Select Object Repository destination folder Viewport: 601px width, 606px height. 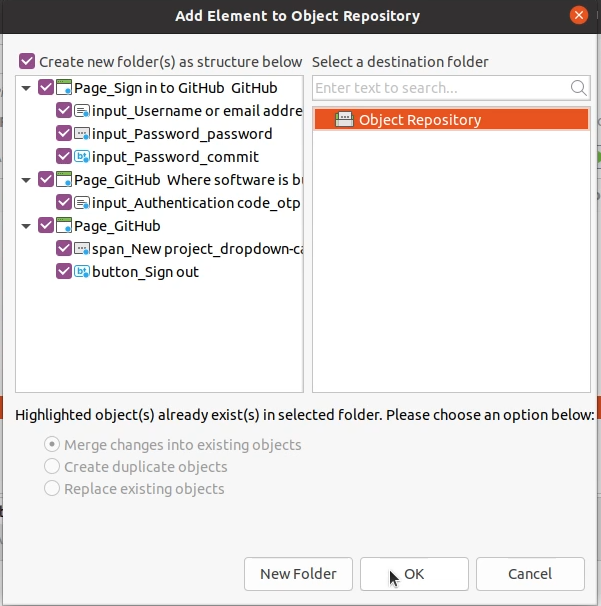coord(451,119)
